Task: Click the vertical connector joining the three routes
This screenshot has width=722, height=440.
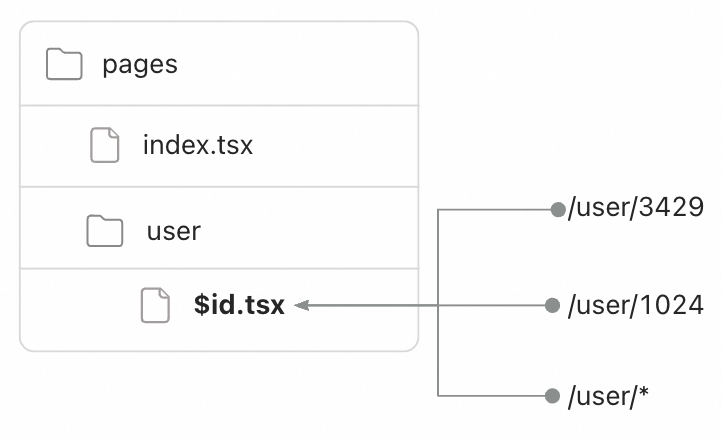Action: tap(439, 350)
